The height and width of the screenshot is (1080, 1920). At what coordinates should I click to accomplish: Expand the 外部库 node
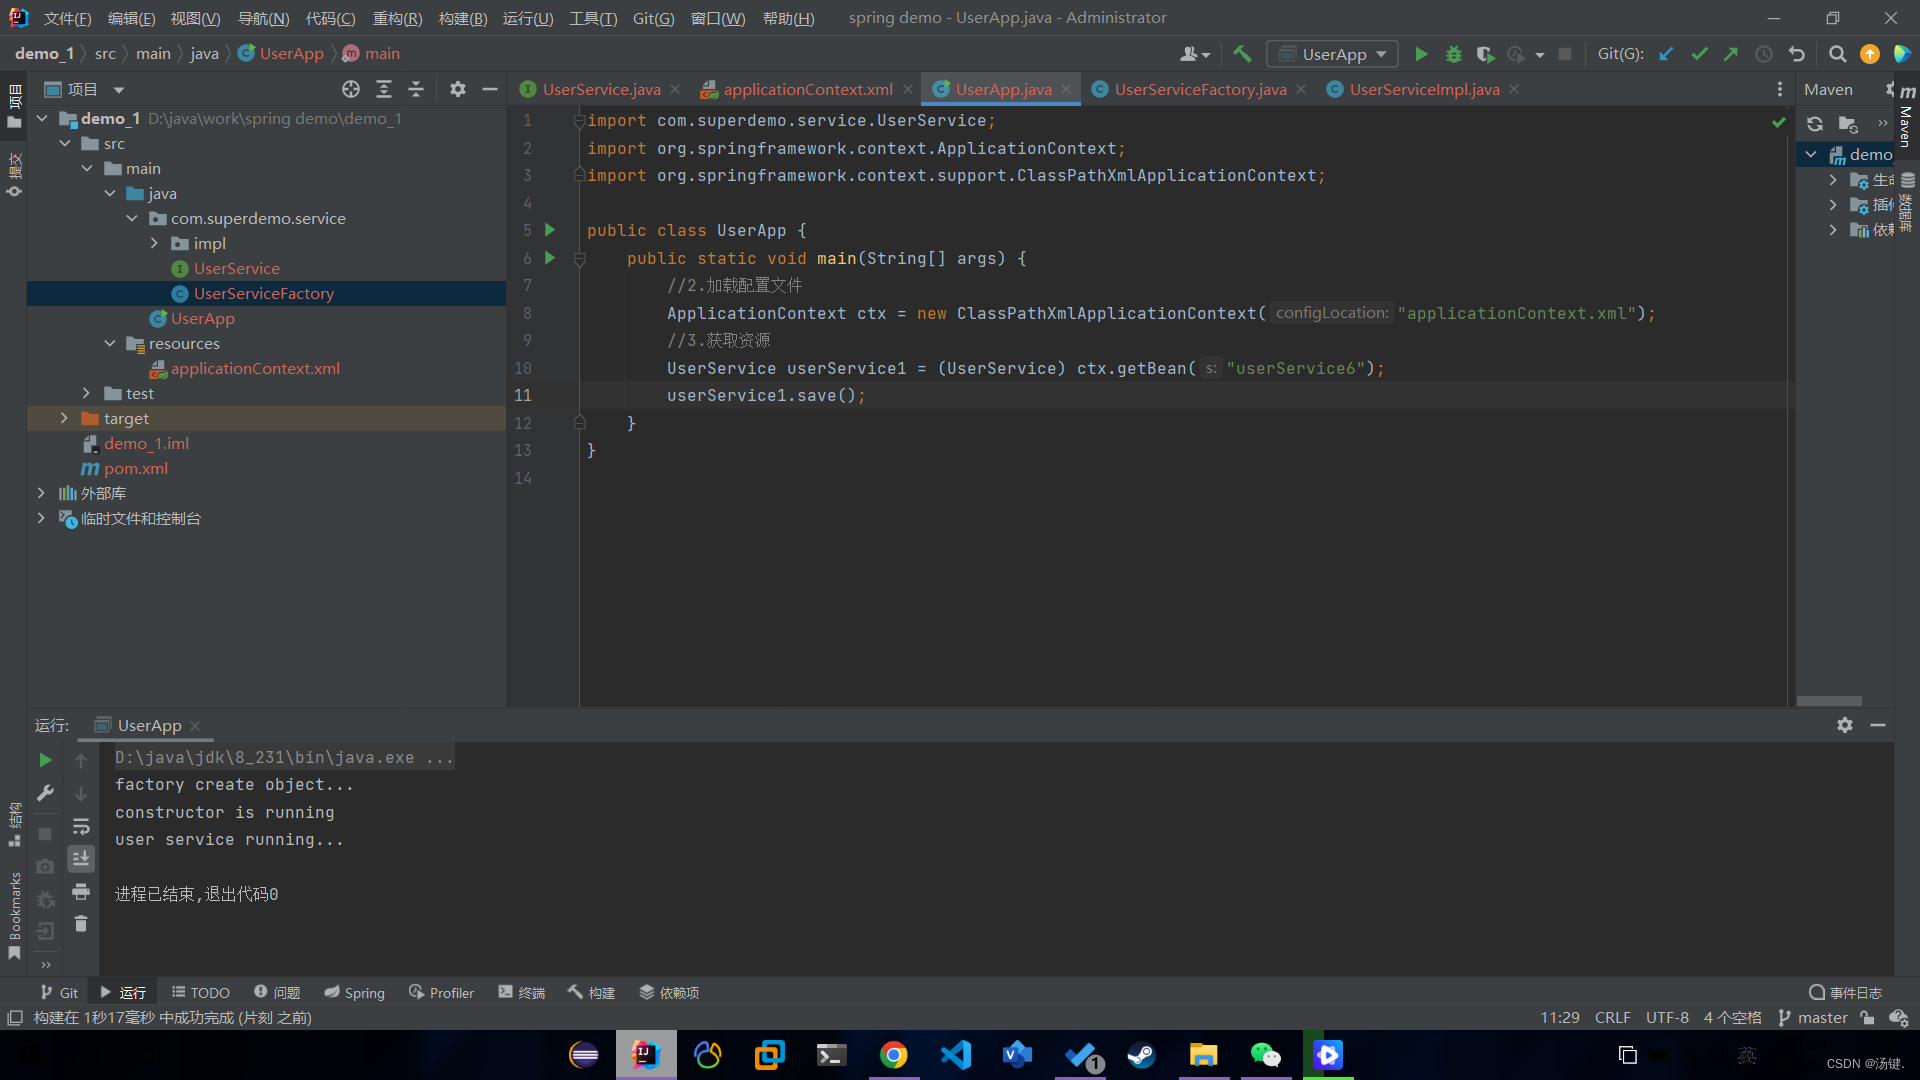pos(41,494)
